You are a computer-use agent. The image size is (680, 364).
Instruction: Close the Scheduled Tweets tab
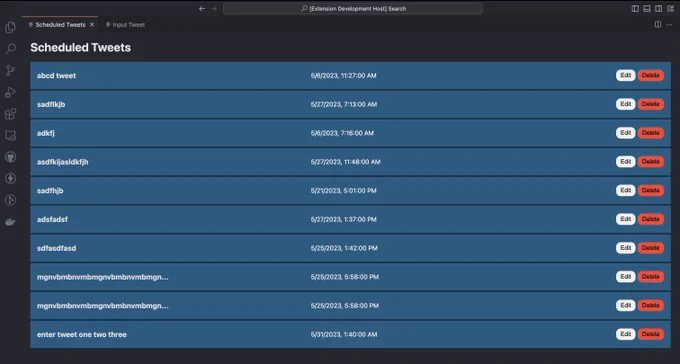[92, 25]
